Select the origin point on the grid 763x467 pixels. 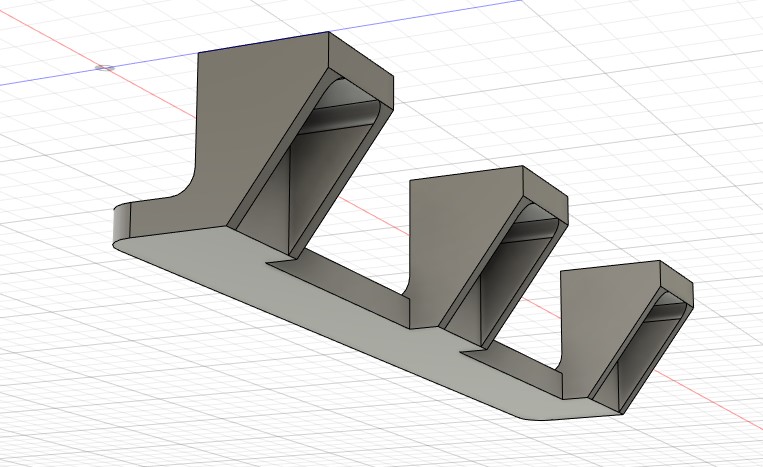(105, 68)
